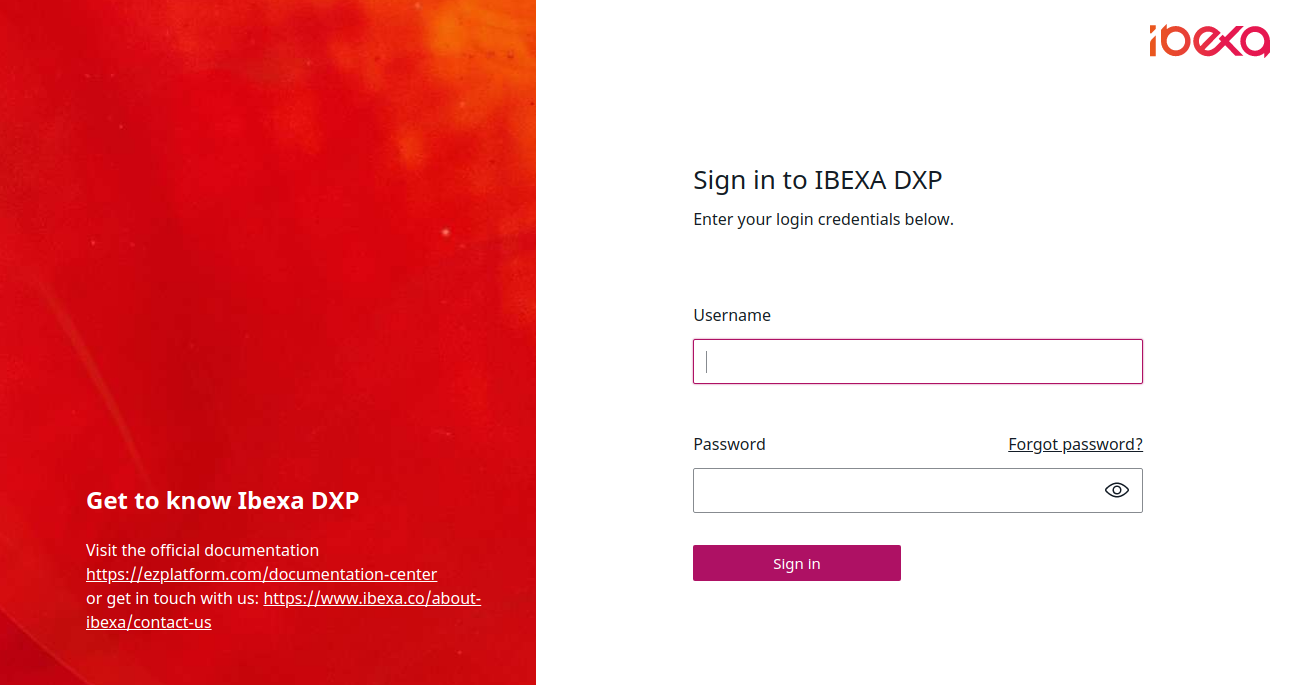
Task: Click the documentation hyperlink under the left panel
Action: coord(261,574)
